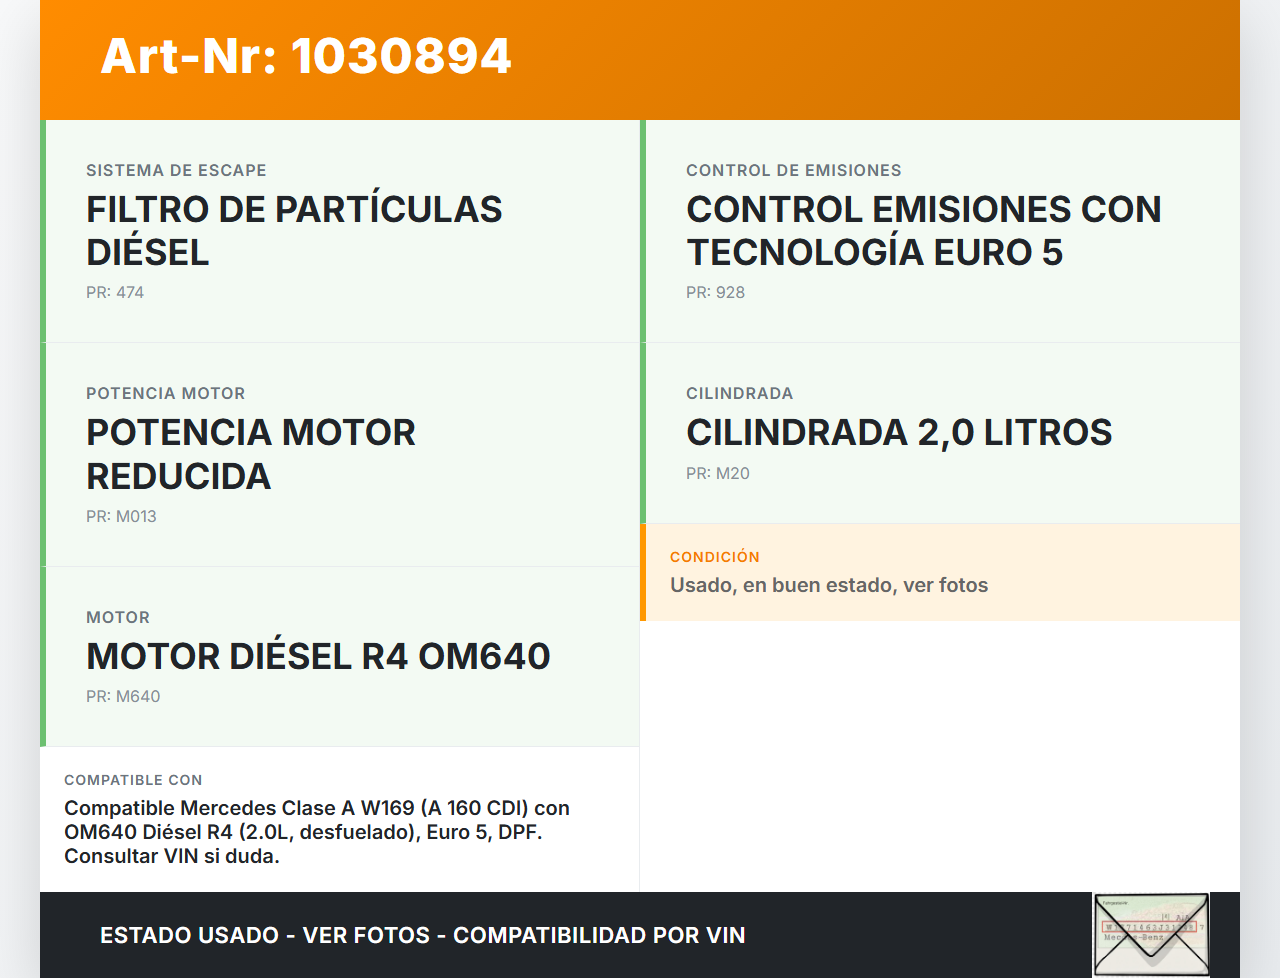
Task: Click the Art-Nr: 1030894 heading
Action: tap(306, 56)
